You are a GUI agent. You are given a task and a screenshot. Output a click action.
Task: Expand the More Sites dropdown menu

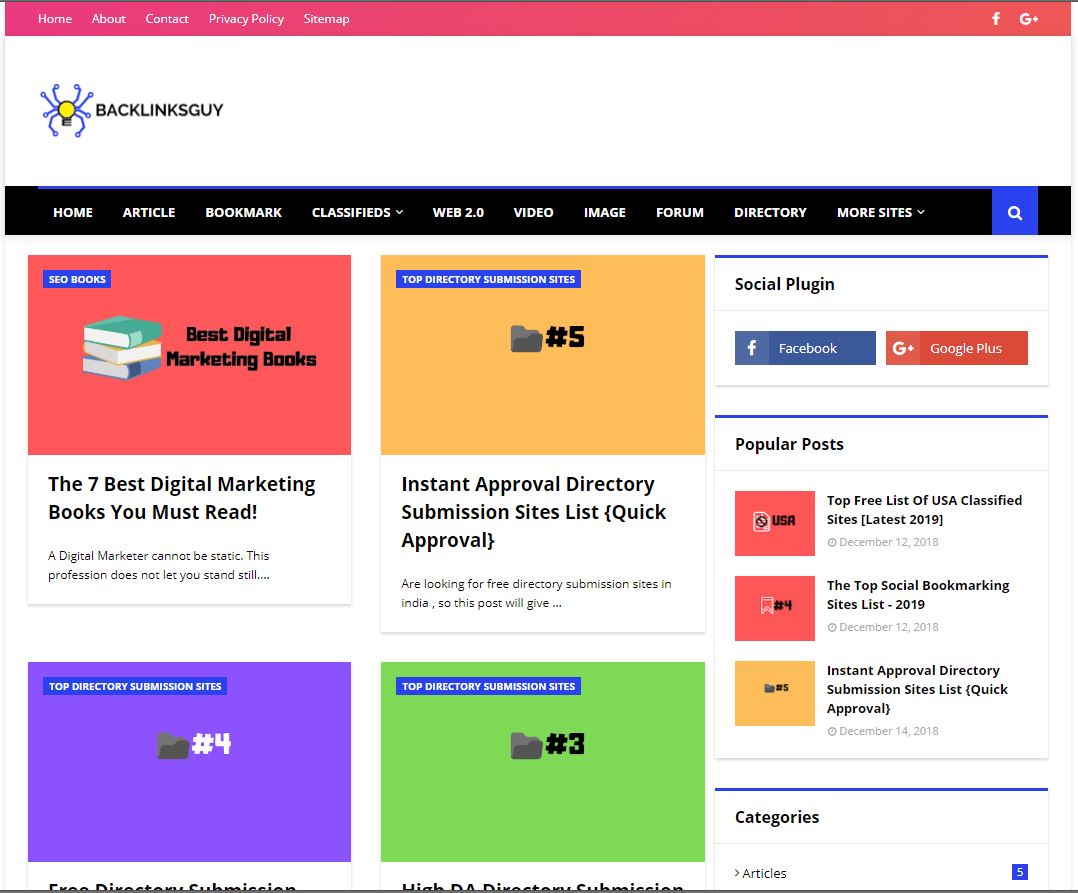point(881,212)
